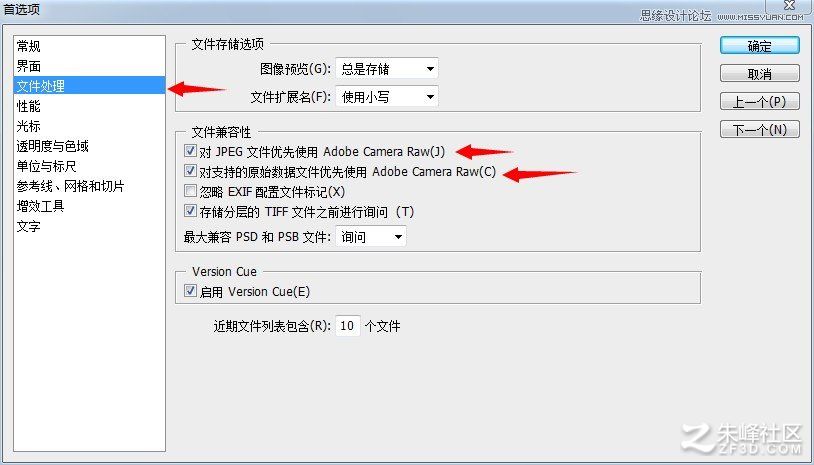Select 文件处理 in the sidebar list
The image size is (814, 465).
pyautogui.click(x=89, y=86)
